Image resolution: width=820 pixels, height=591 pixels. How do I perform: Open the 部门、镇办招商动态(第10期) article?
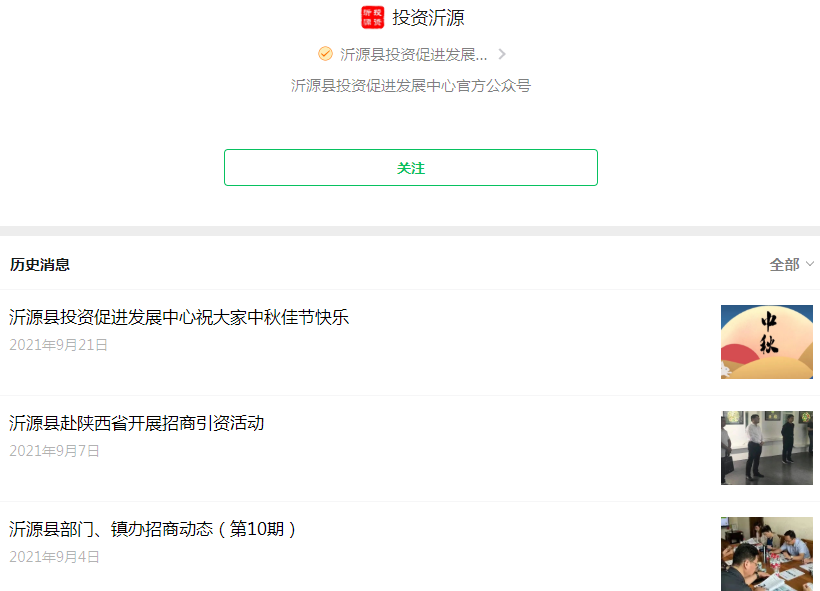[154, 530]
